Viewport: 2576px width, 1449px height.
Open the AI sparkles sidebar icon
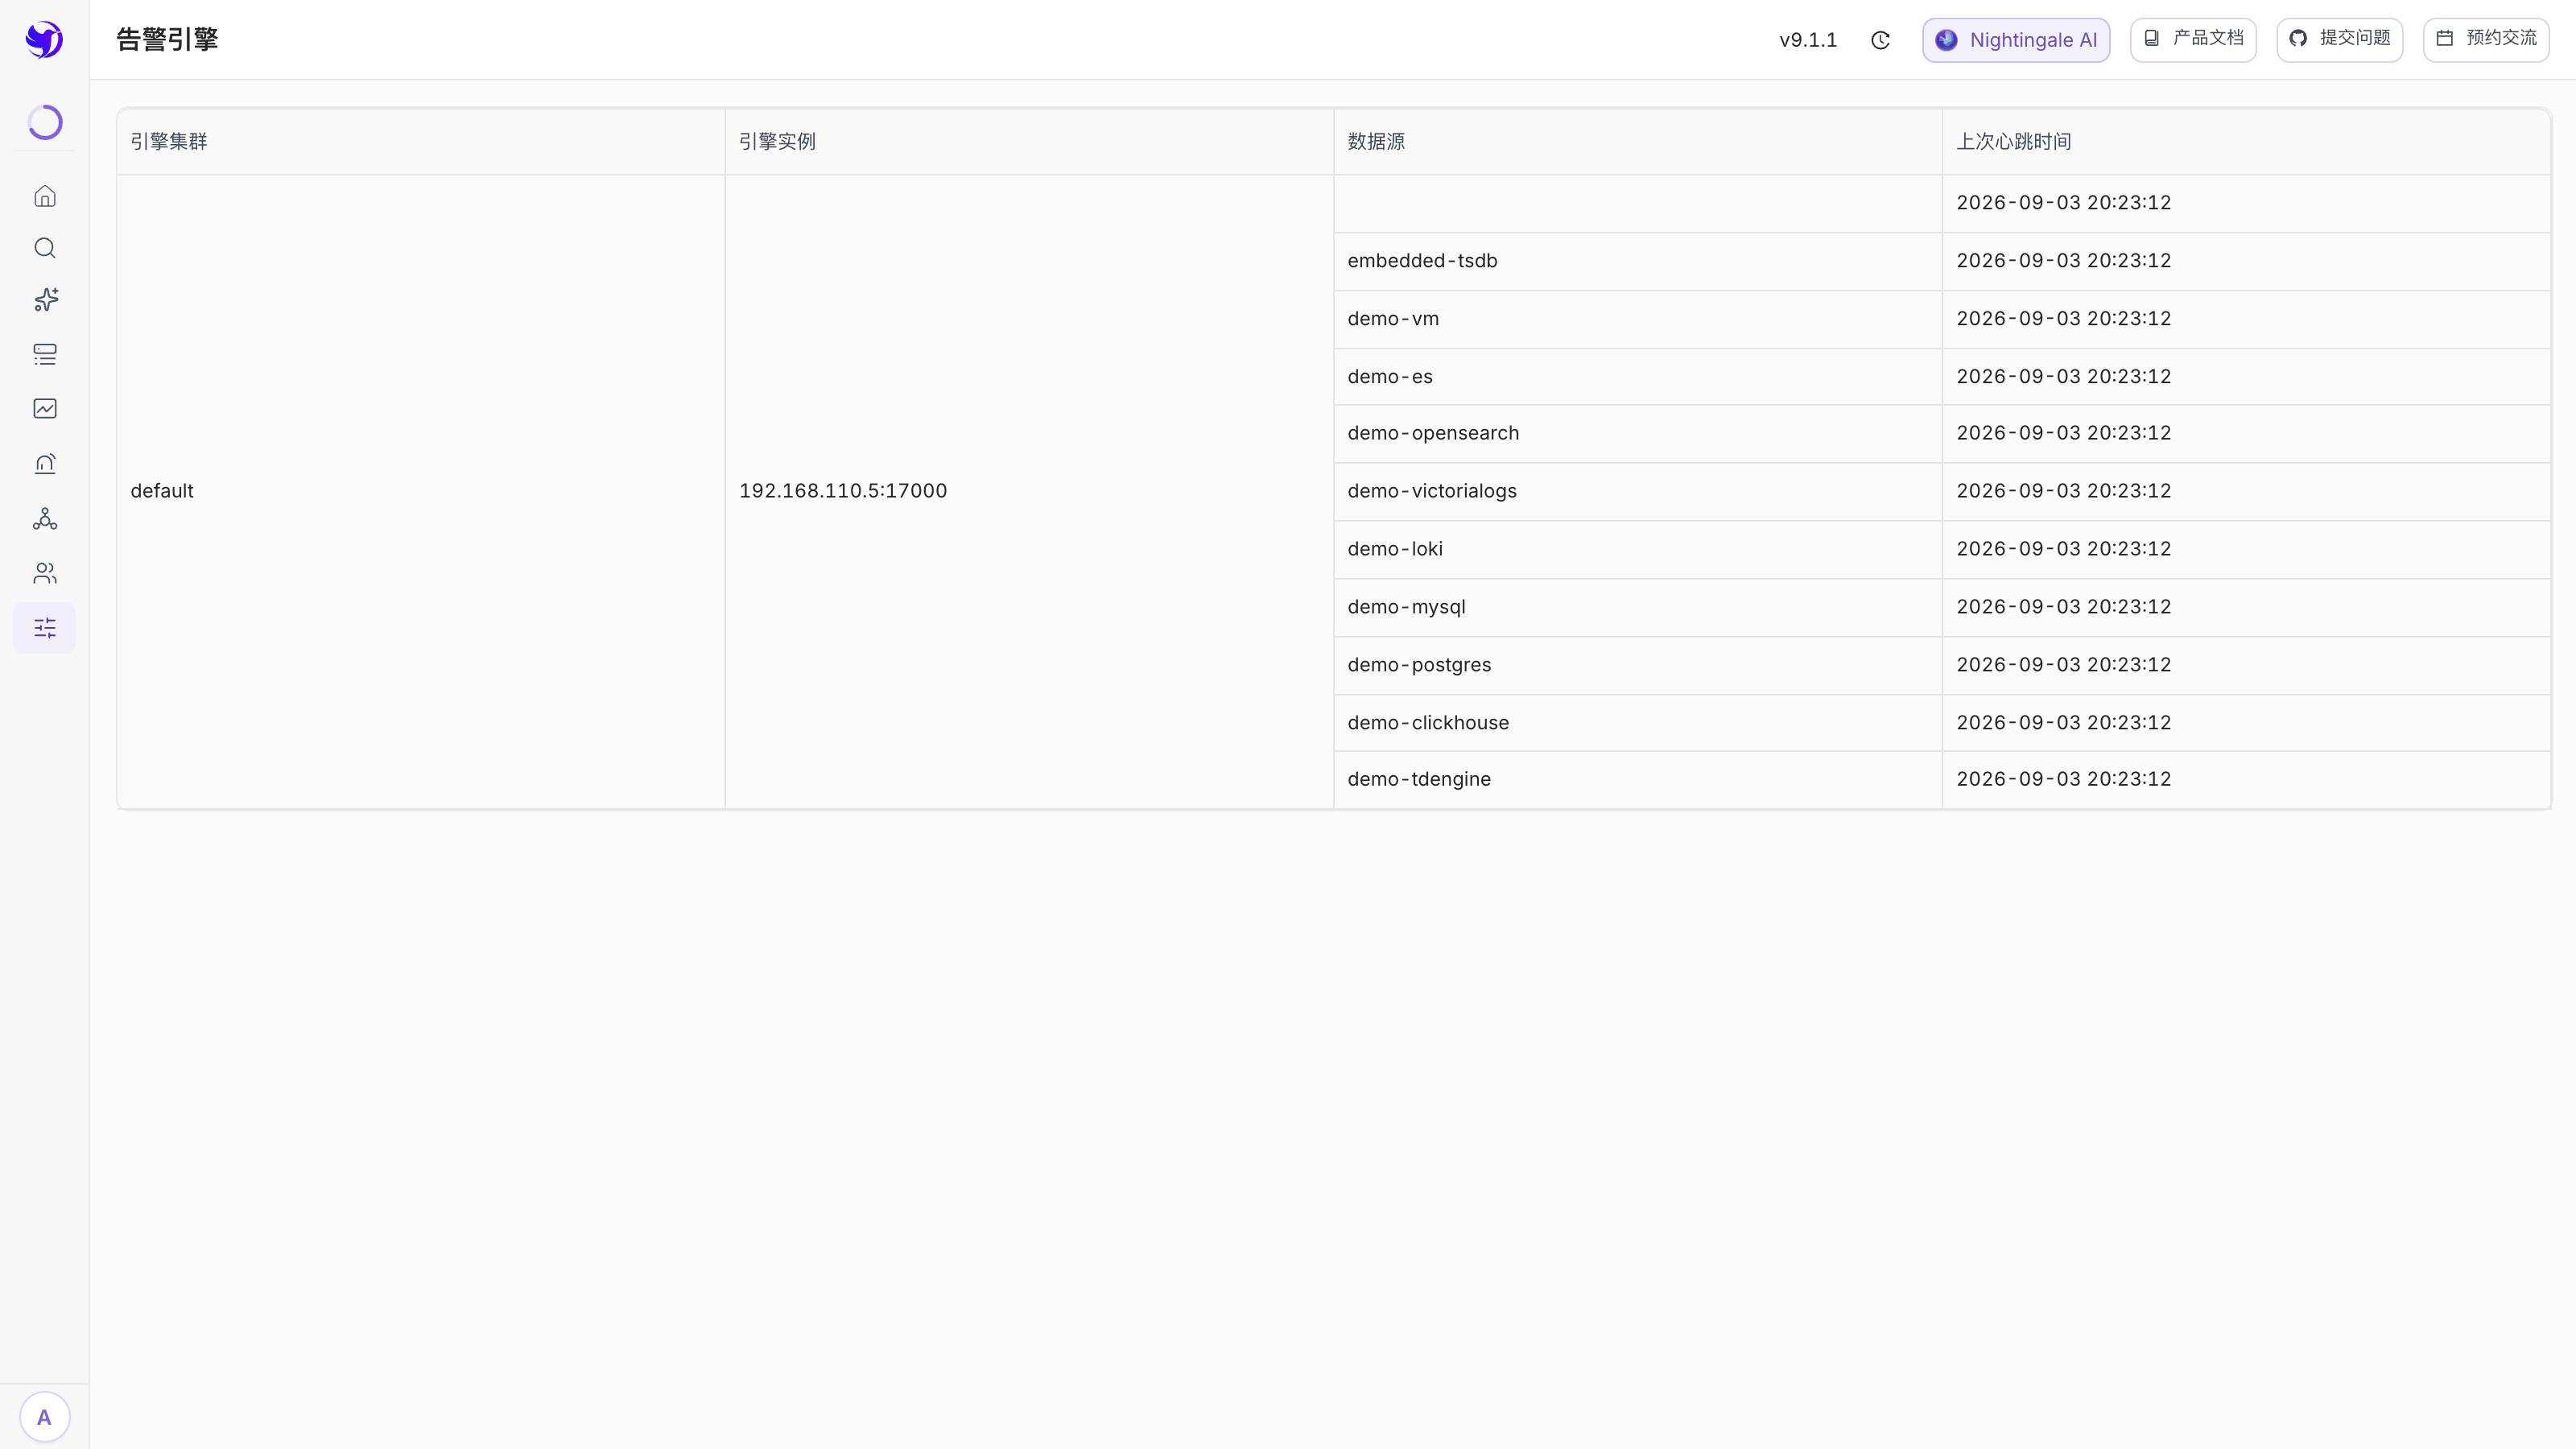(45, 300)
